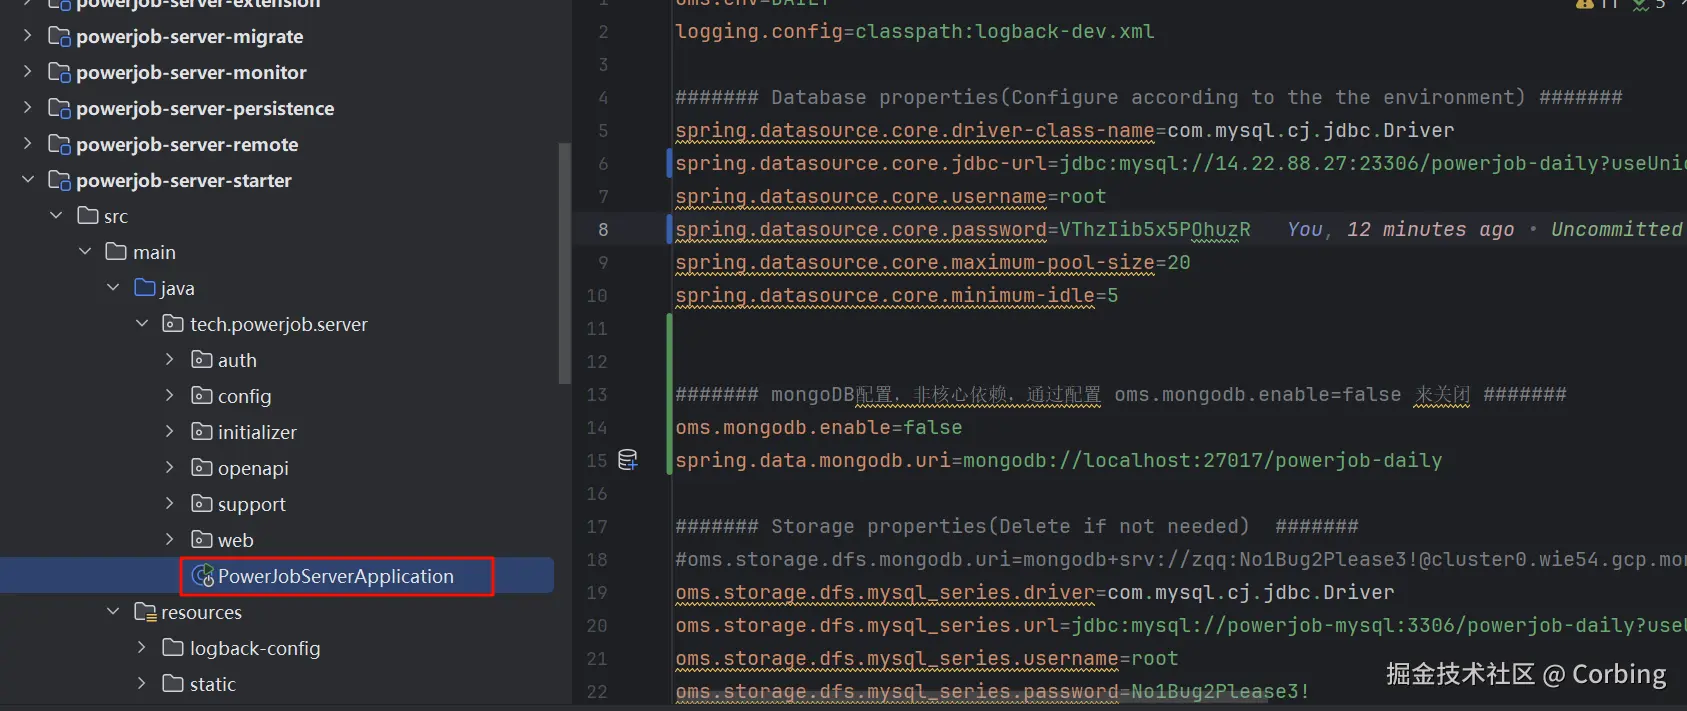Select PowerJobServerApplication in the project tree
Viewport: 1687px width, 711px height.
335,576
